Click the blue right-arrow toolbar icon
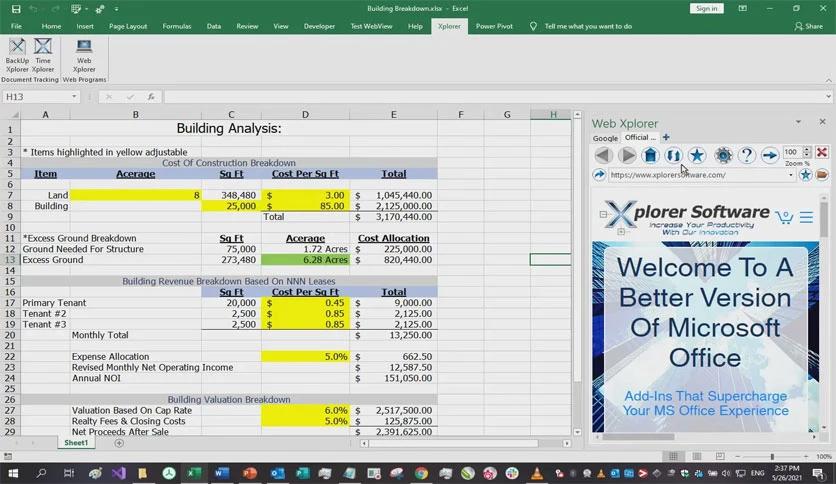836x484 pixels. [x=769, y=155]
